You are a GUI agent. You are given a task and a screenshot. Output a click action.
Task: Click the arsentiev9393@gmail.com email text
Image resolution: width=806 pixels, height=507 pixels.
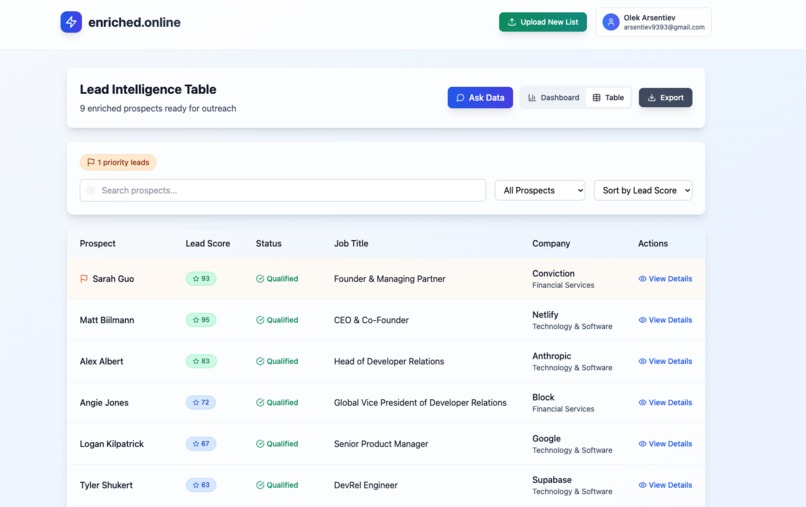664,27
